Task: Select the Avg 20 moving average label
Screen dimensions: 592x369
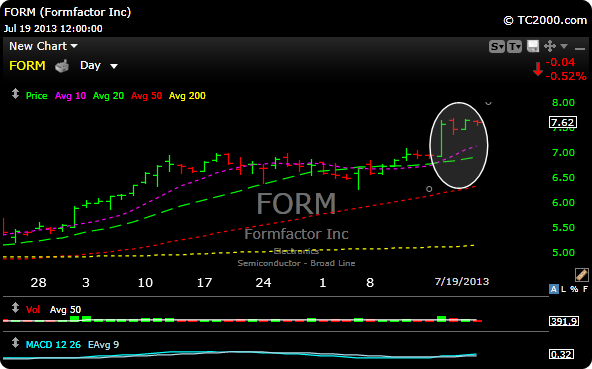Action: tap(108, 96)
